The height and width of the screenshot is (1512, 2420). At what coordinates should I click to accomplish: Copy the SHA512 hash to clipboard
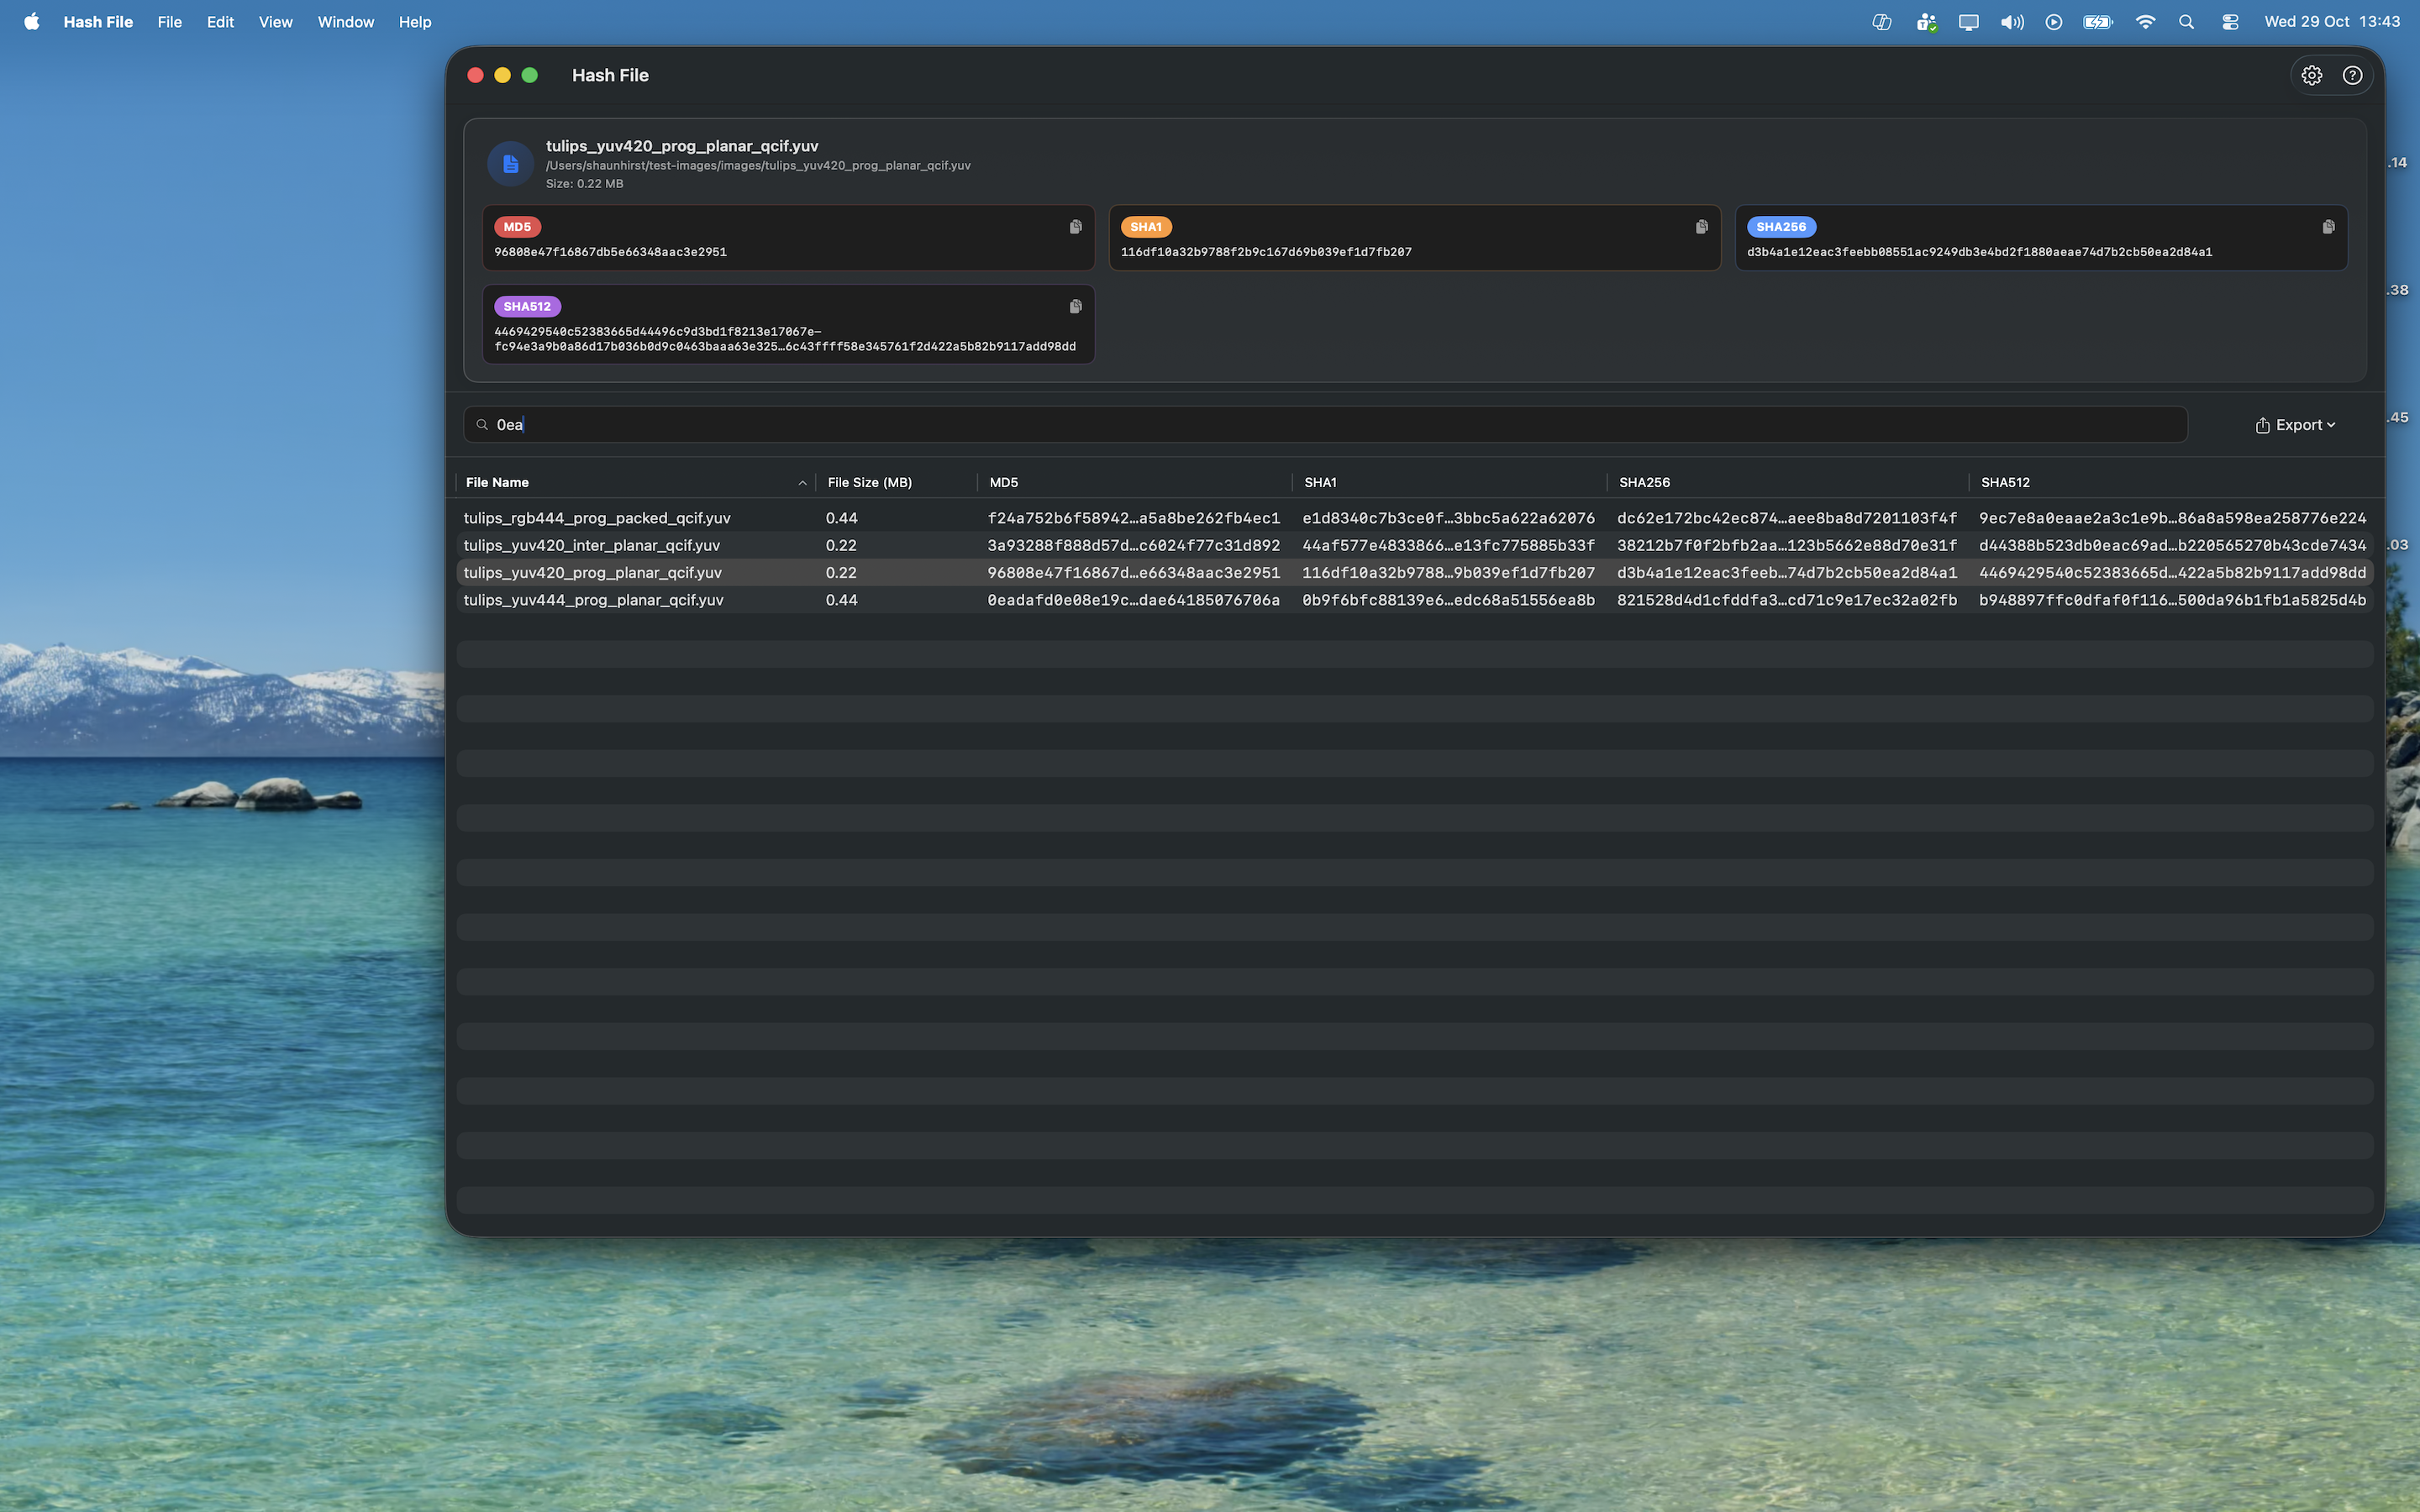(1075, 307)
